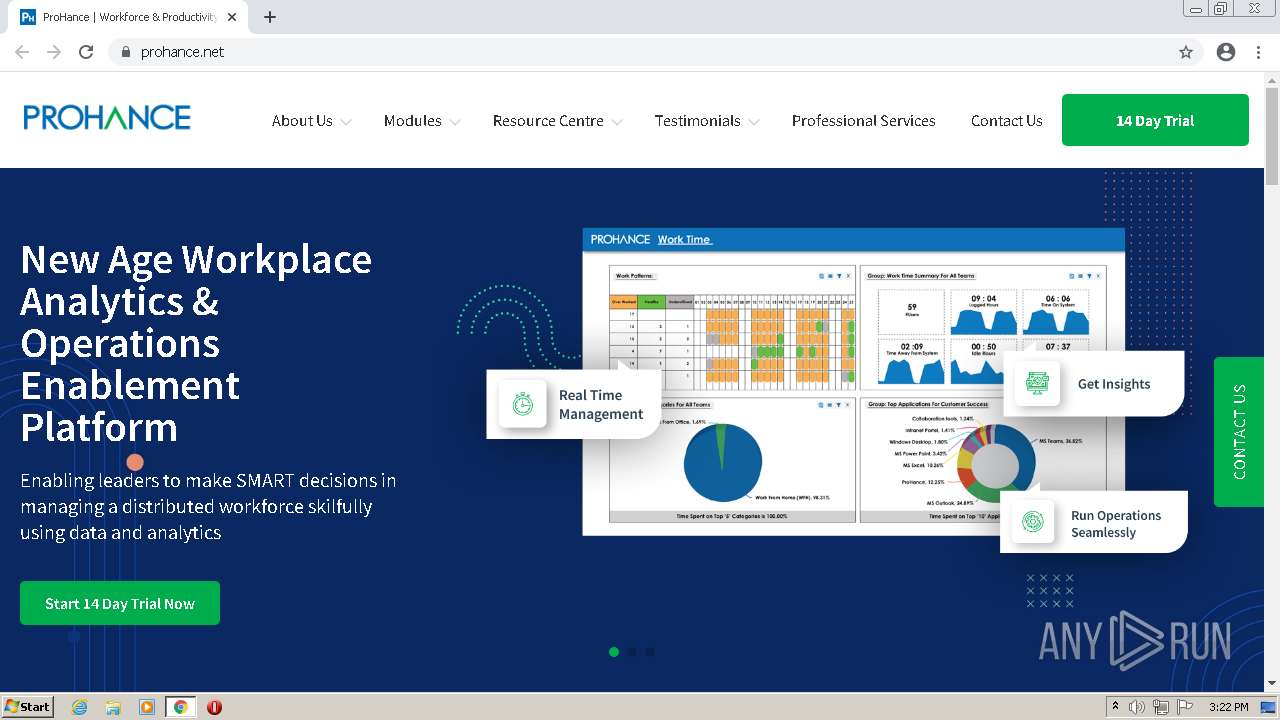Click page vertical scrollbar thumb
Screen dimensions: 1280x720
tap(1272, 135)
